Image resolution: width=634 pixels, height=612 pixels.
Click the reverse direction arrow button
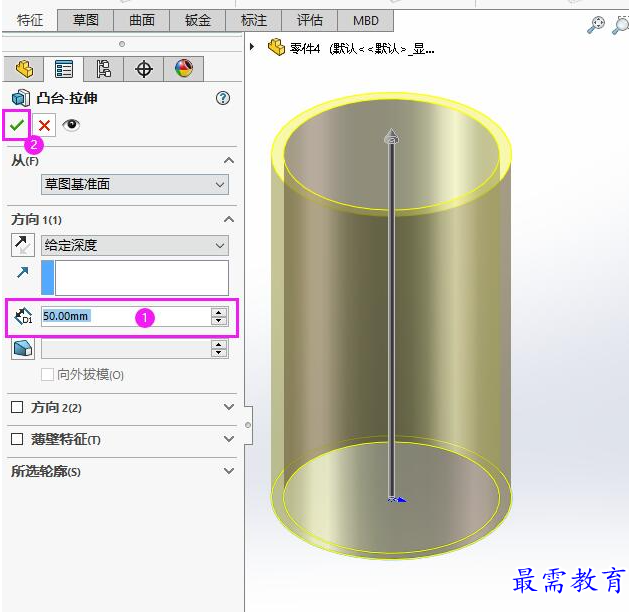[x=23, y=245]
